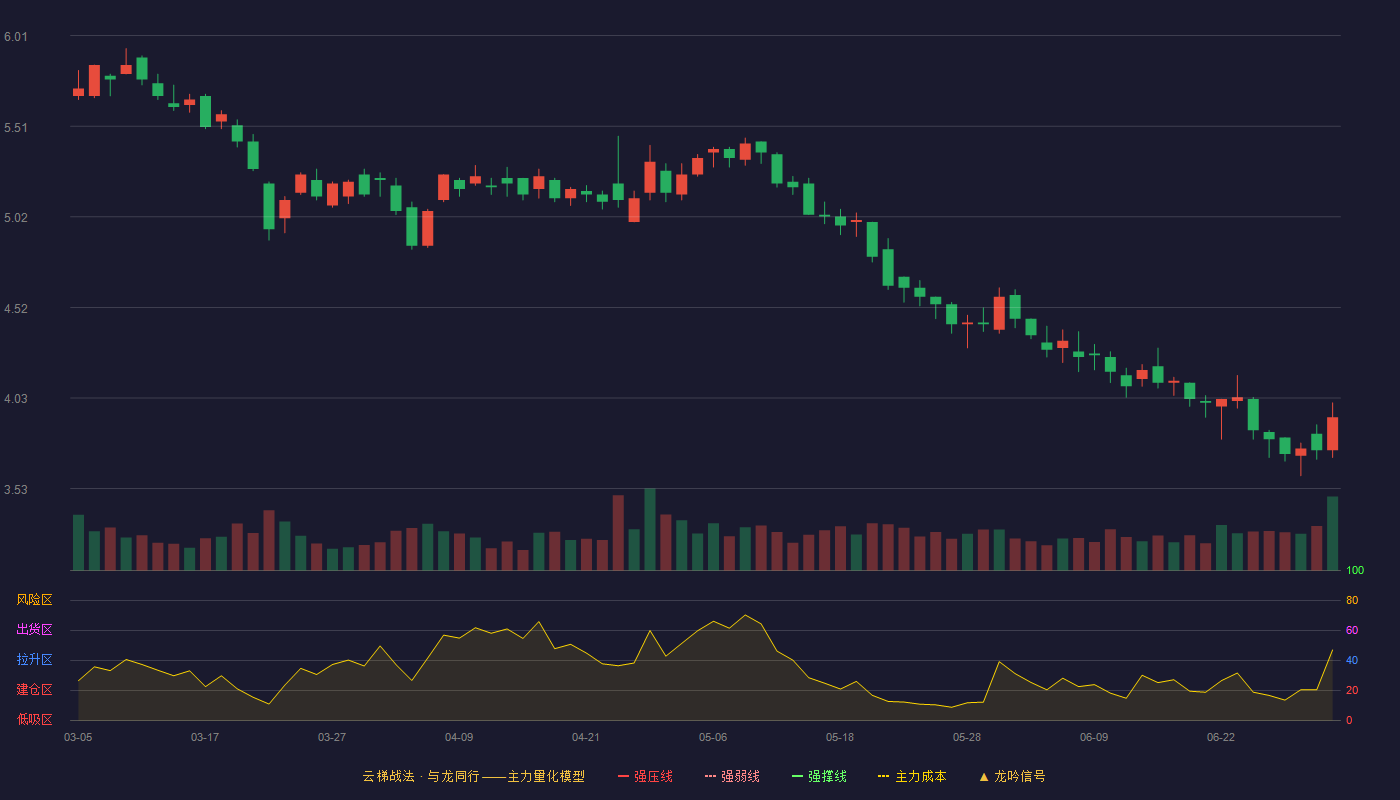This screenshot has height=800, width=1400.
Task: Click the 03-05 date label
Action: [78, 737]
